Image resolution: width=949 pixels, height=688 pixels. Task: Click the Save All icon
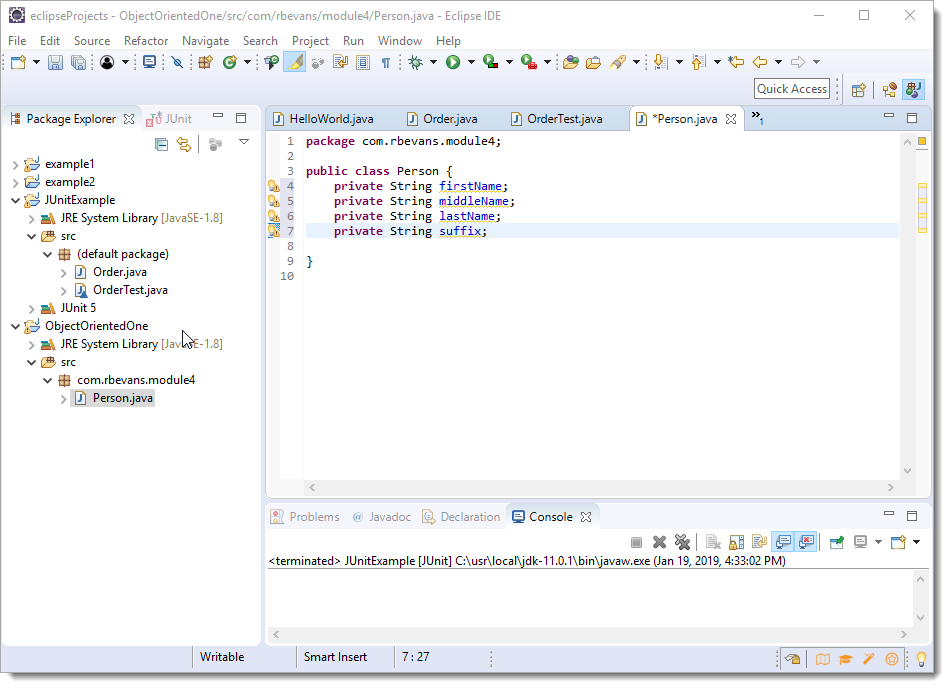pyautogui.click(x=78, y=62)
